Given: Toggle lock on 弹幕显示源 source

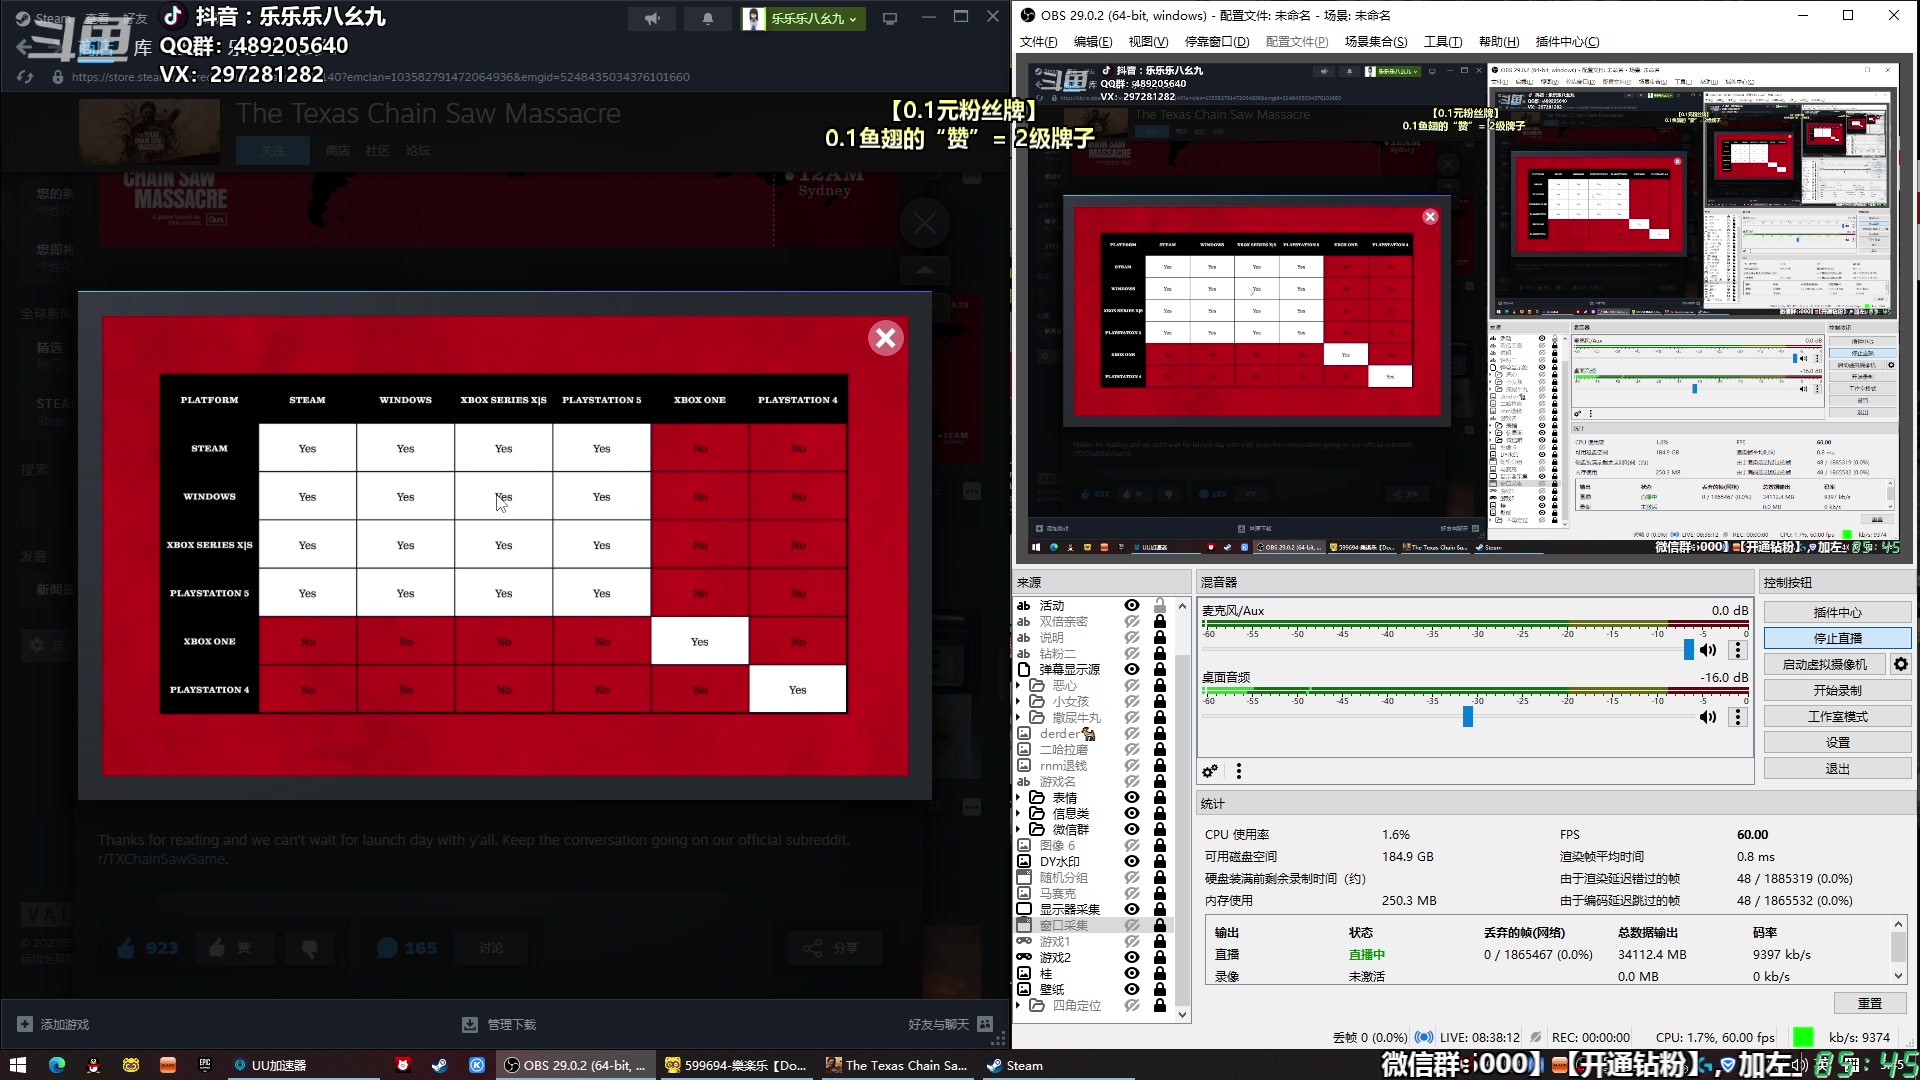Looking at the screenshot, I should pos(1160,669).
